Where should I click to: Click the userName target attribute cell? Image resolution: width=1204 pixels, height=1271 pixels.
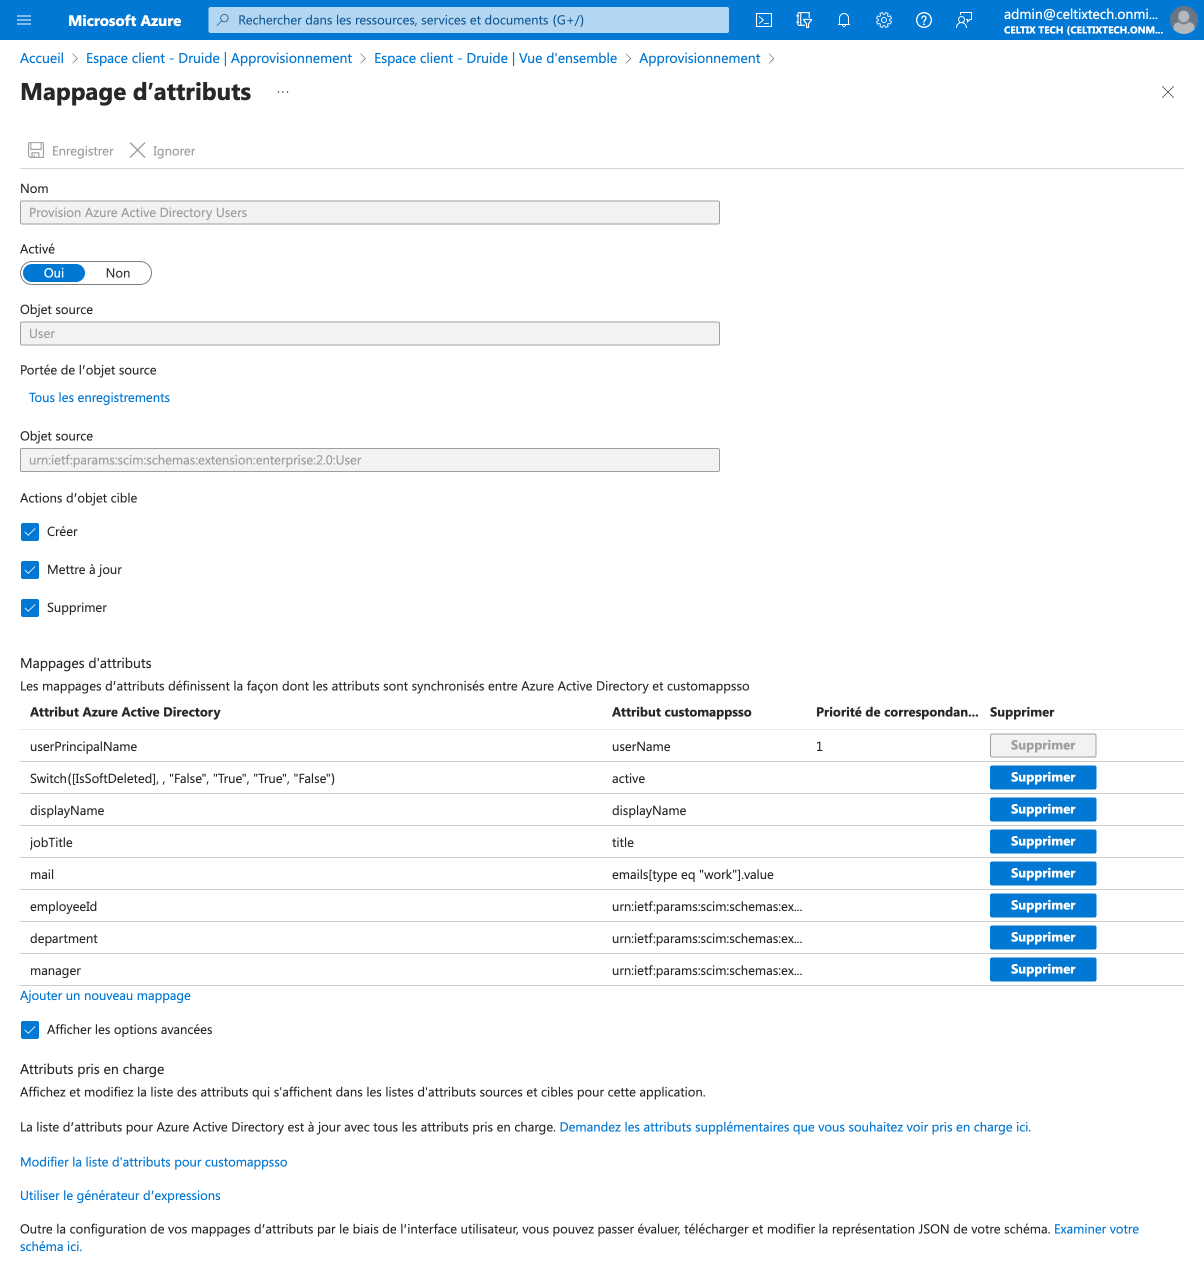[x=641, y=747]
